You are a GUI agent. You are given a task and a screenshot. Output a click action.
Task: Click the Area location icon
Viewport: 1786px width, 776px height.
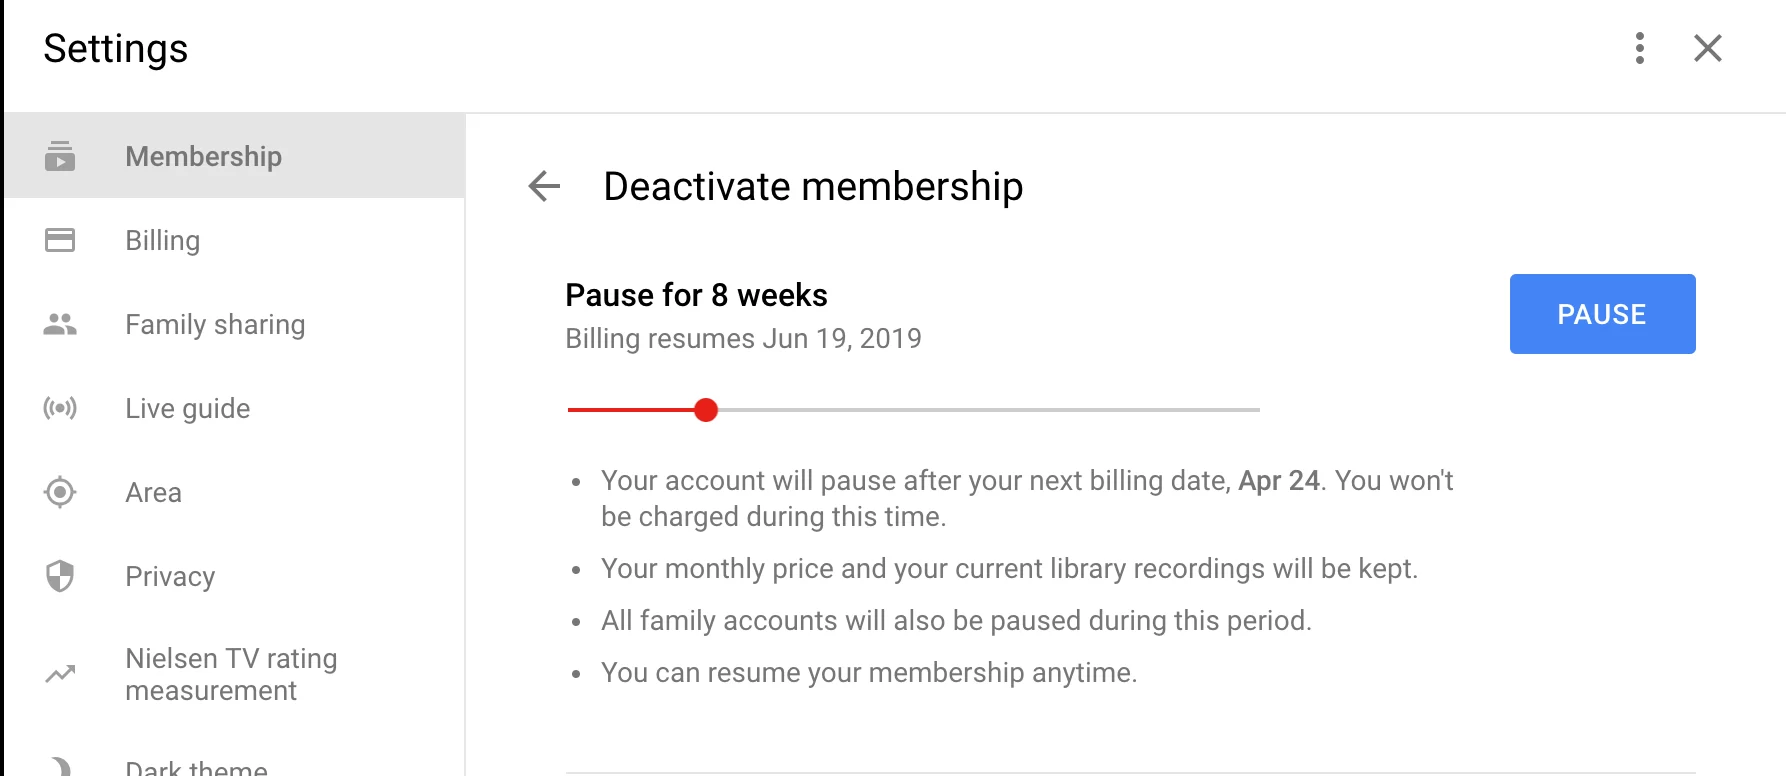click(x=60, y=491)
